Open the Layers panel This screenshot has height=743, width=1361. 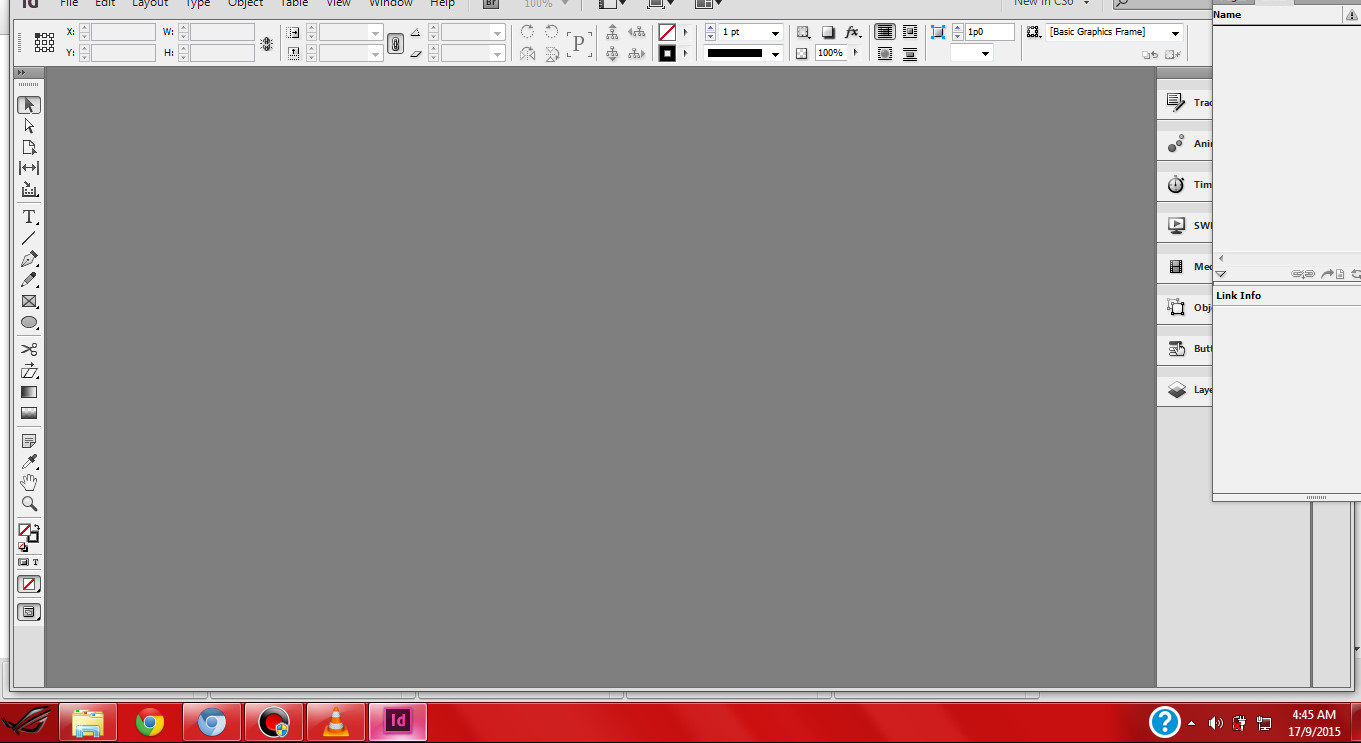pos(1183,389)
